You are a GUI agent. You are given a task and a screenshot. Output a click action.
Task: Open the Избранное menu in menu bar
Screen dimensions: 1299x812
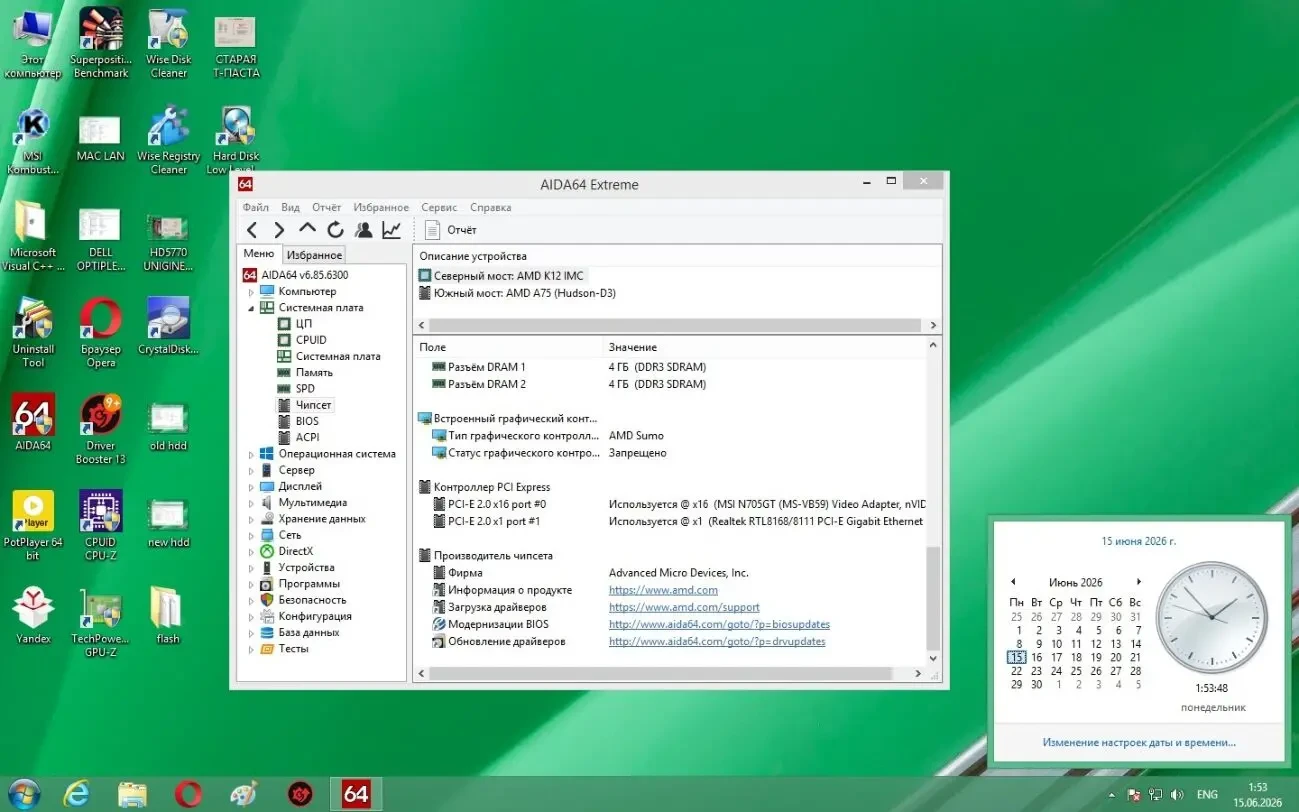[381, 207]
